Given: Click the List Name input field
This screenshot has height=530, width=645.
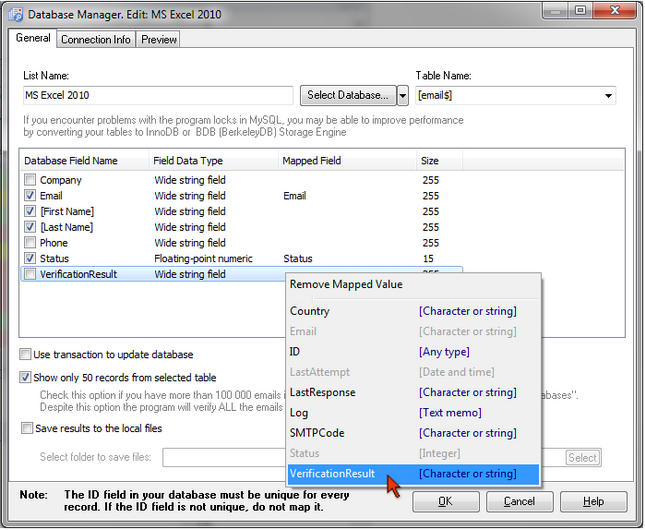Looking at the screenshot, I should pos(158,95).
